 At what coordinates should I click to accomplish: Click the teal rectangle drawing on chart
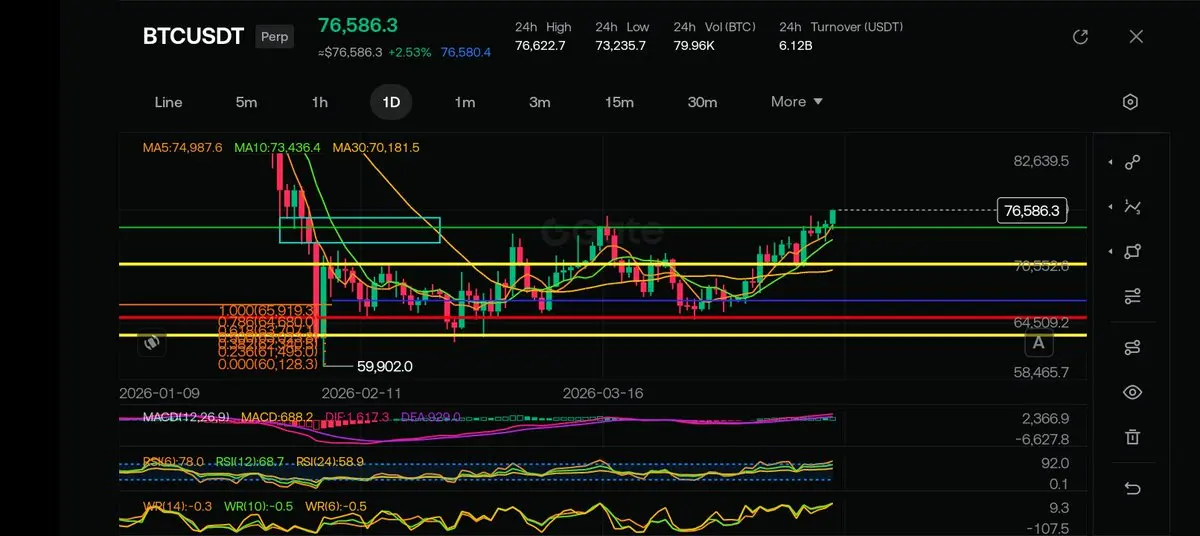point(359,229)
